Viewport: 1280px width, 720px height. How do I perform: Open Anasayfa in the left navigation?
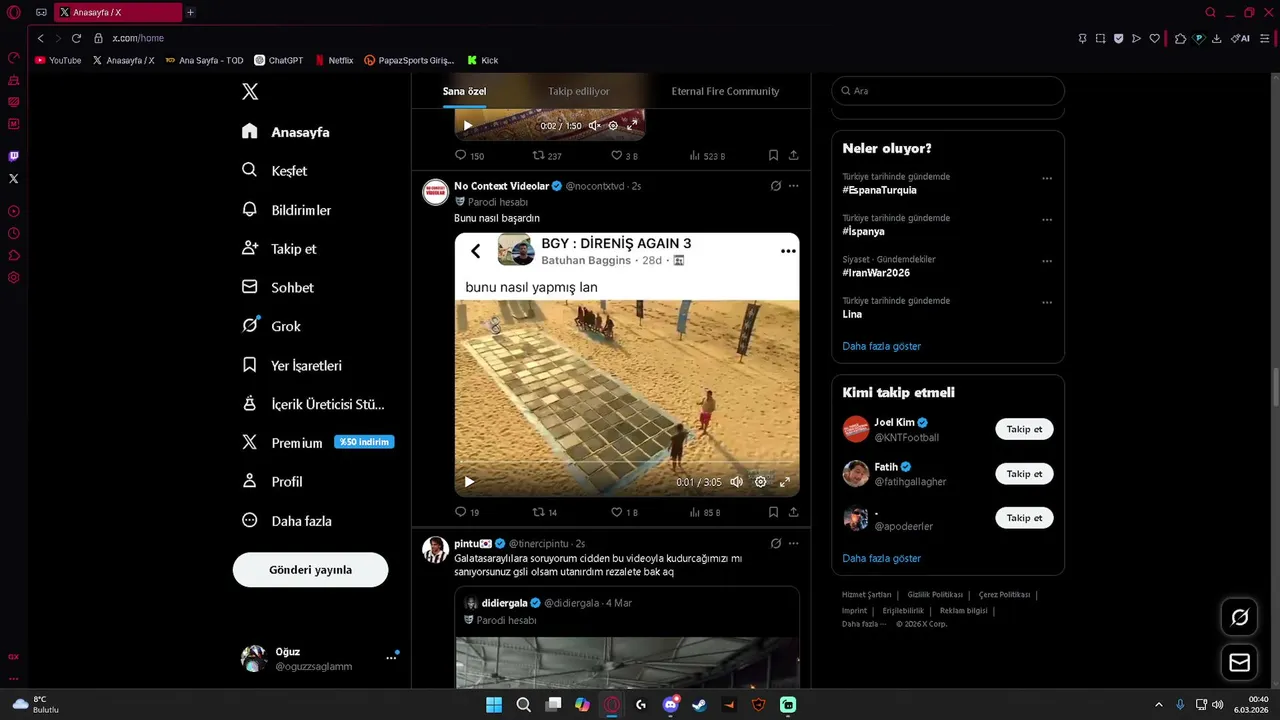coord(286,132)
